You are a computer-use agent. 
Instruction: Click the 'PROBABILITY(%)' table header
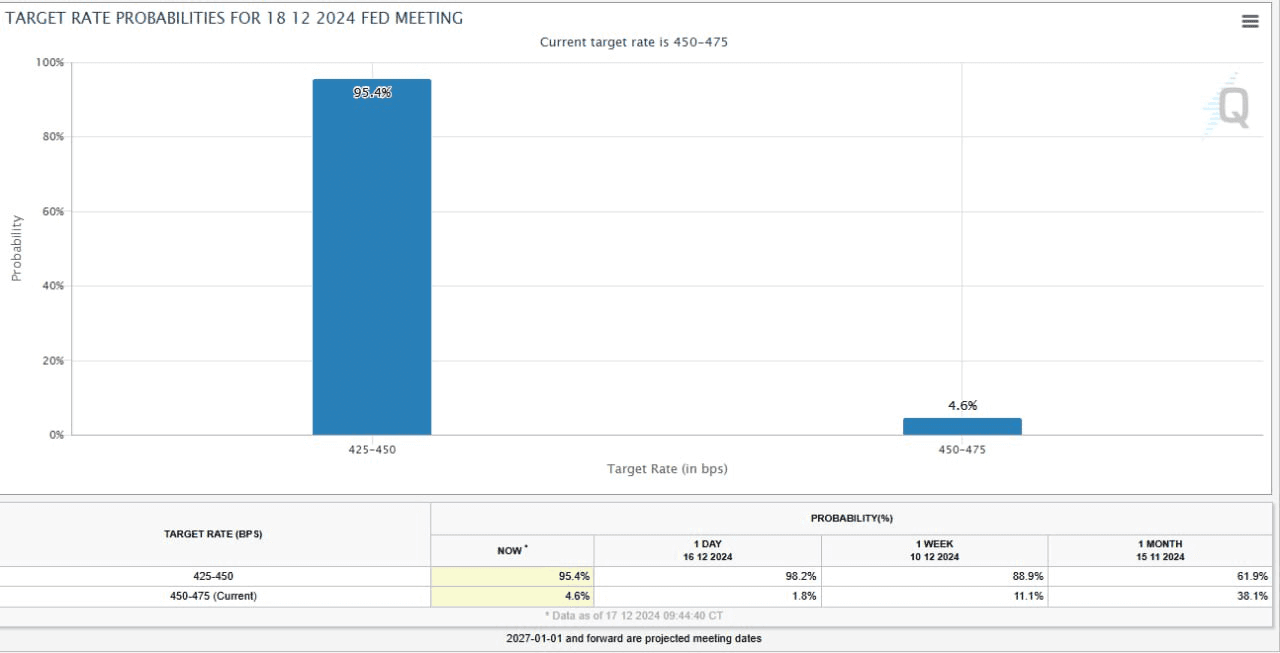852,519
